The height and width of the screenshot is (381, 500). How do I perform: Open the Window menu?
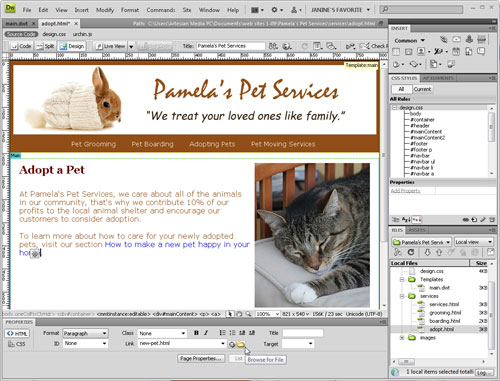209,10
